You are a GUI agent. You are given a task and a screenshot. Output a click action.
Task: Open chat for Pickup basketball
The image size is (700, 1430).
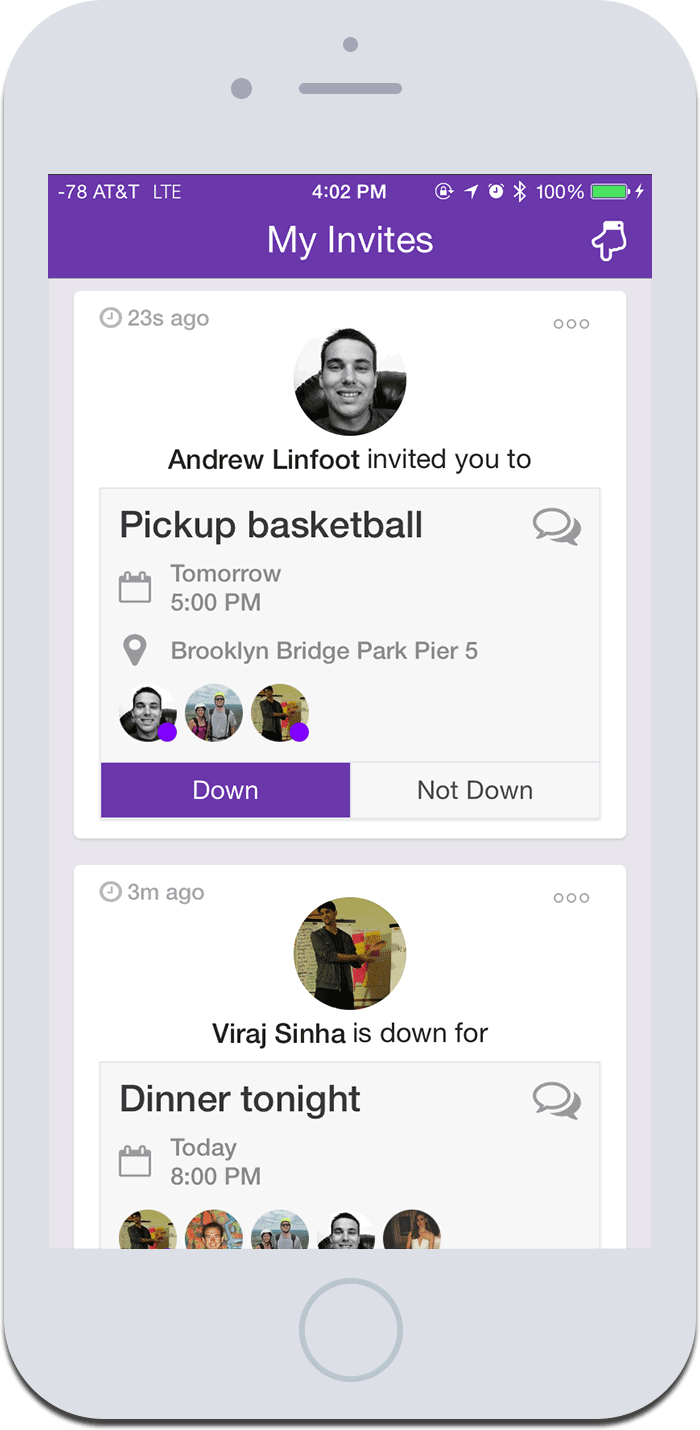556,526
